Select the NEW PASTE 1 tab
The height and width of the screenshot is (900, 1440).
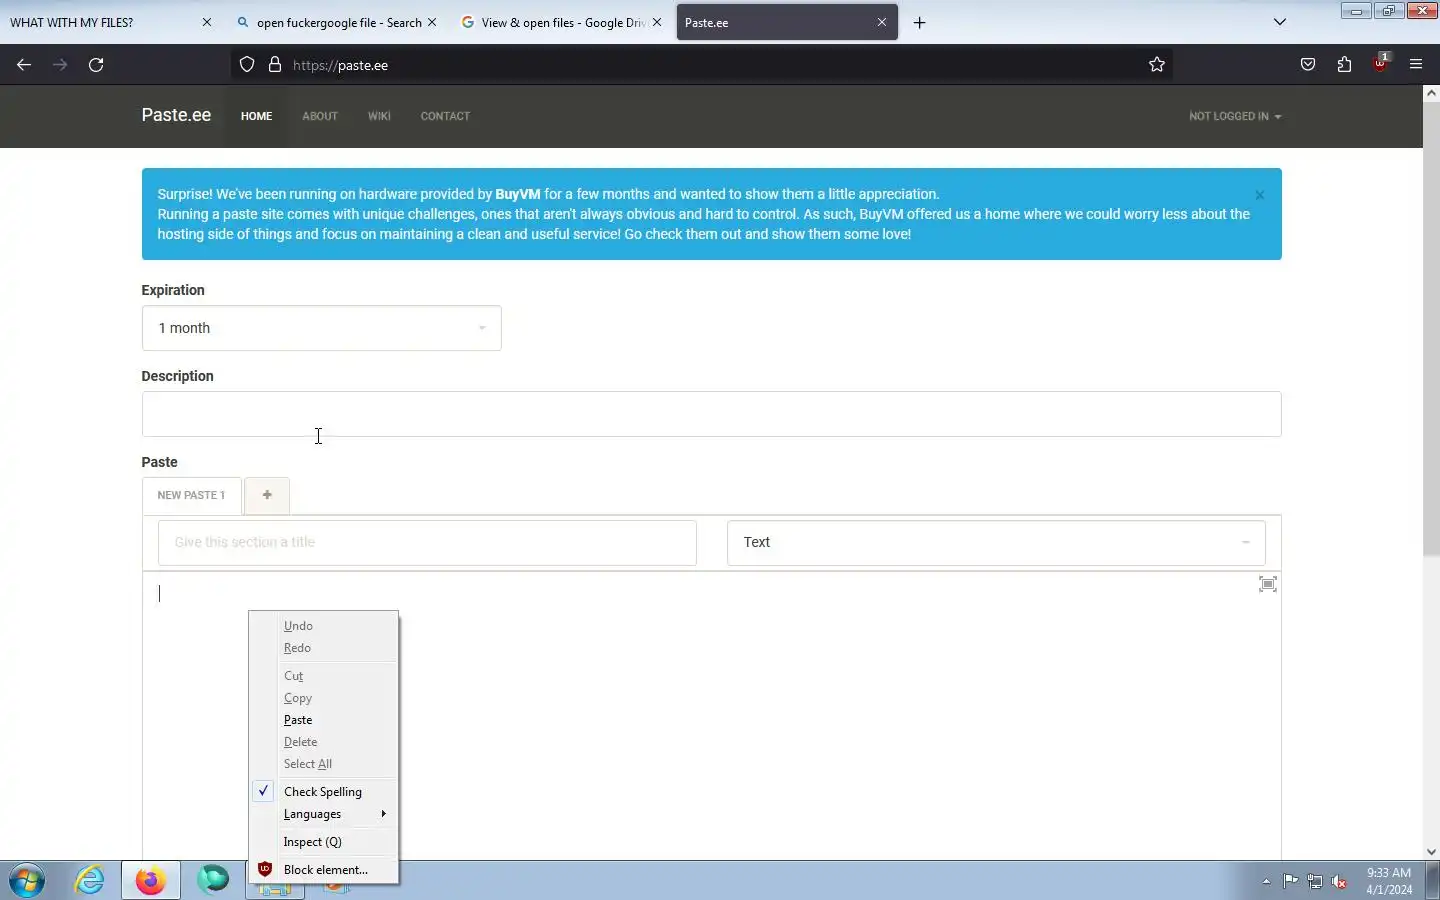191,495
